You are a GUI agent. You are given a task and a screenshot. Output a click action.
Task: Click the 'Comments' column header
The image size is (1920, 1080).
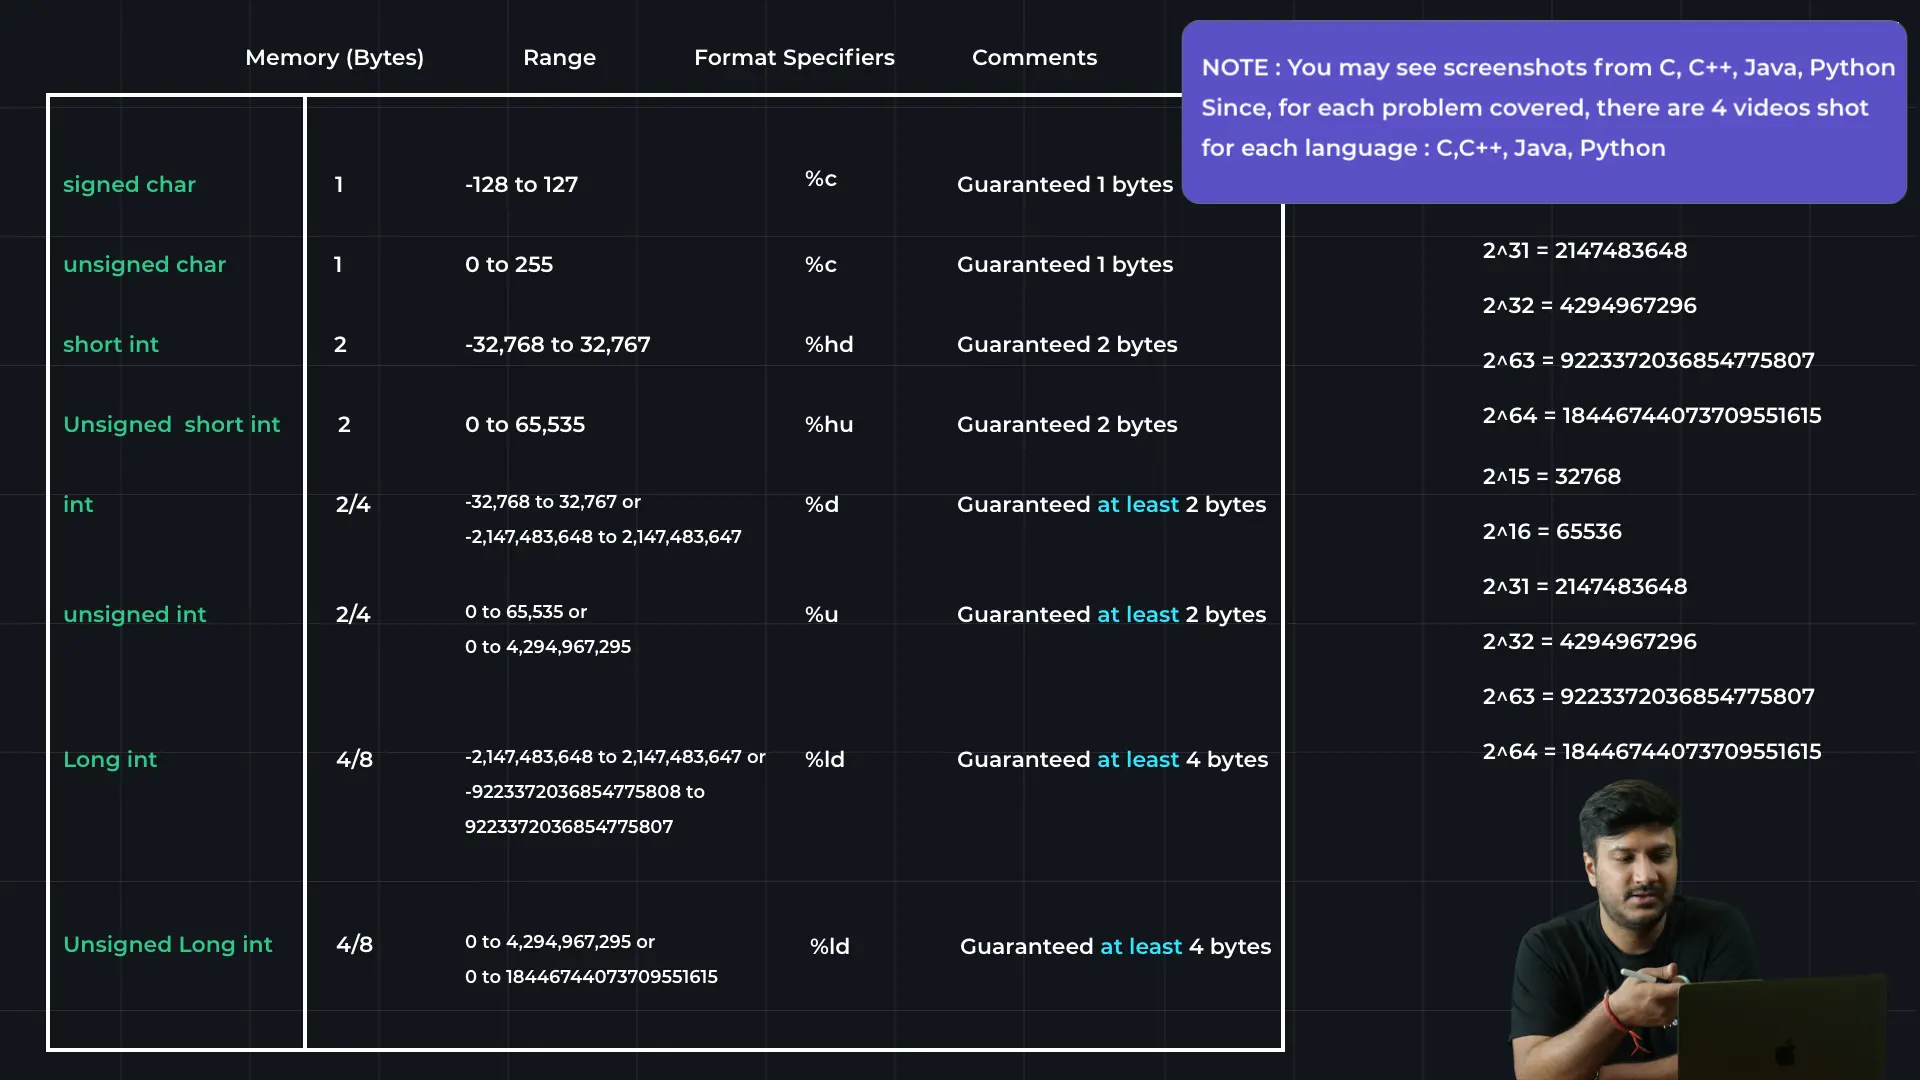[x=1034, y=57]
